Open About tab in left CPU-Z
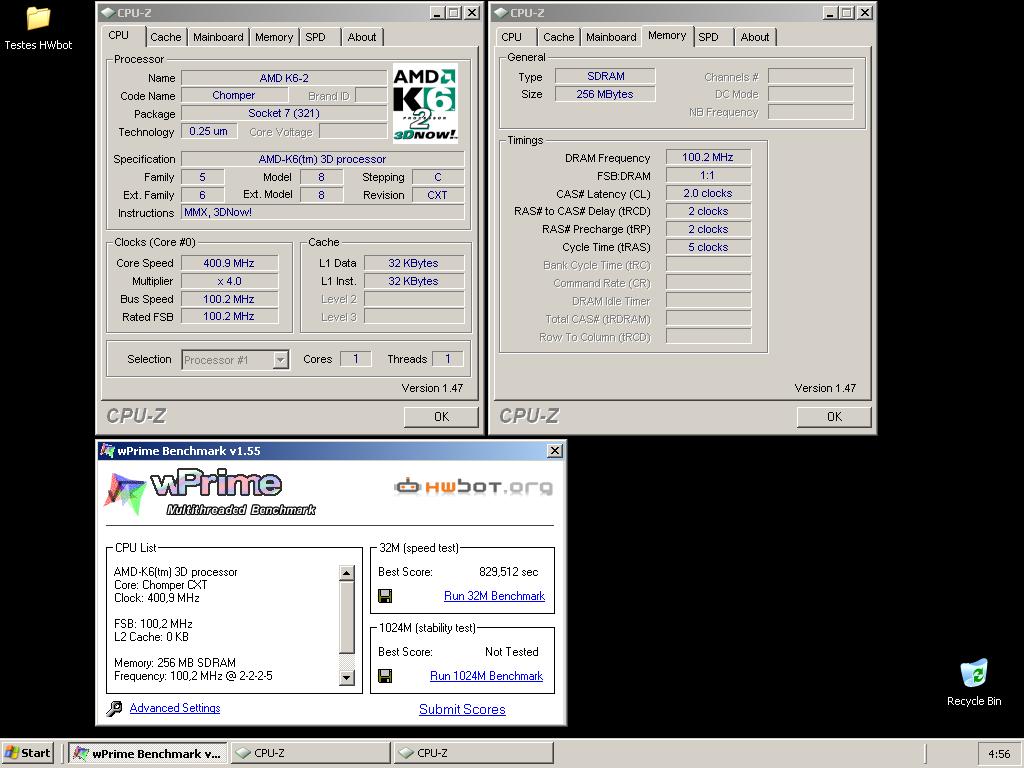 [x=362, y=37]
